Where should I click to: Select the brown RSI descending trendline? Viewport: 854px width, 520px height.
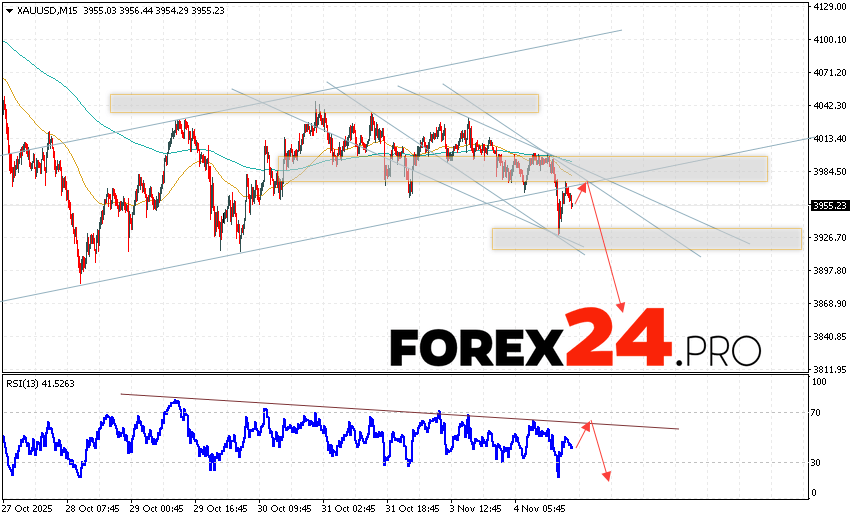(x=400, y=412)
